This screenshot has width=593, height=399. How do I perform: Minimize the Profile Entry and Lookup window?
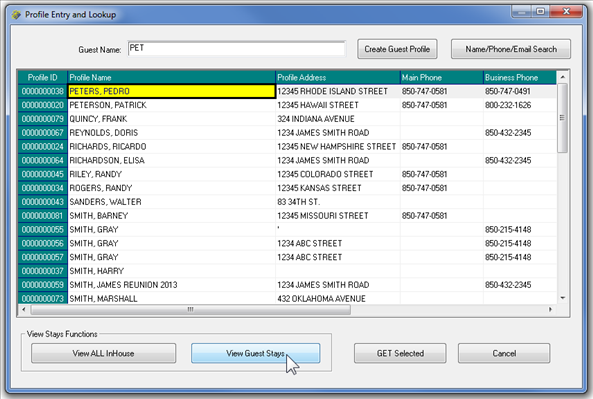click(522, 12)
